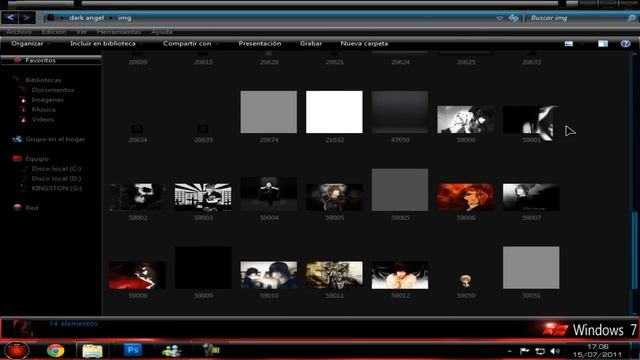Refresh the img folder view

click(x=513, y=18)
